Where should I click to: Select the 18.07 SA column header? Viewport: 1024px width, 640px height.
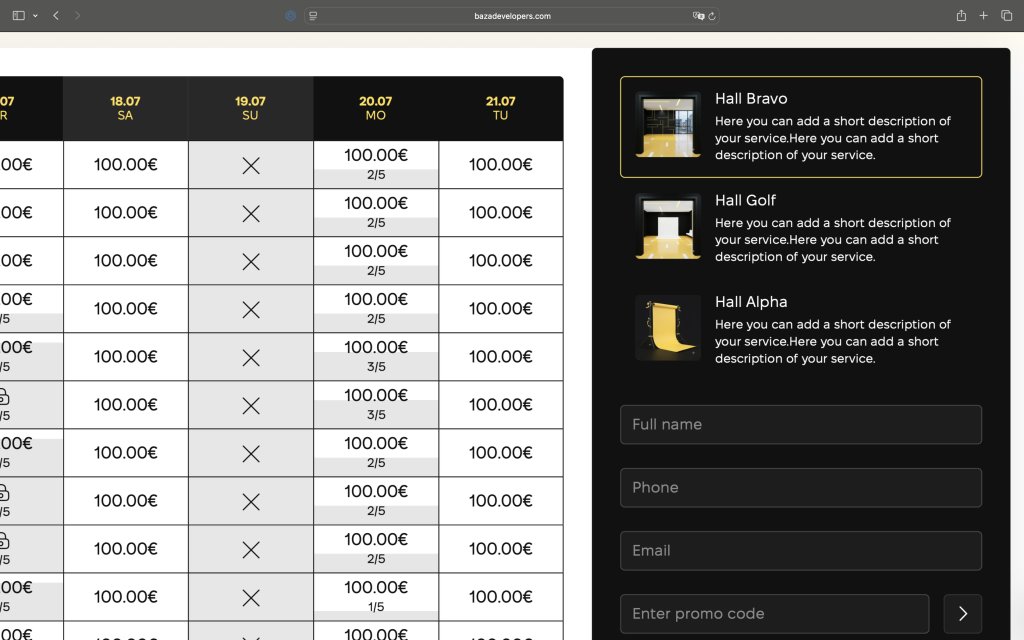coord(125,108)
